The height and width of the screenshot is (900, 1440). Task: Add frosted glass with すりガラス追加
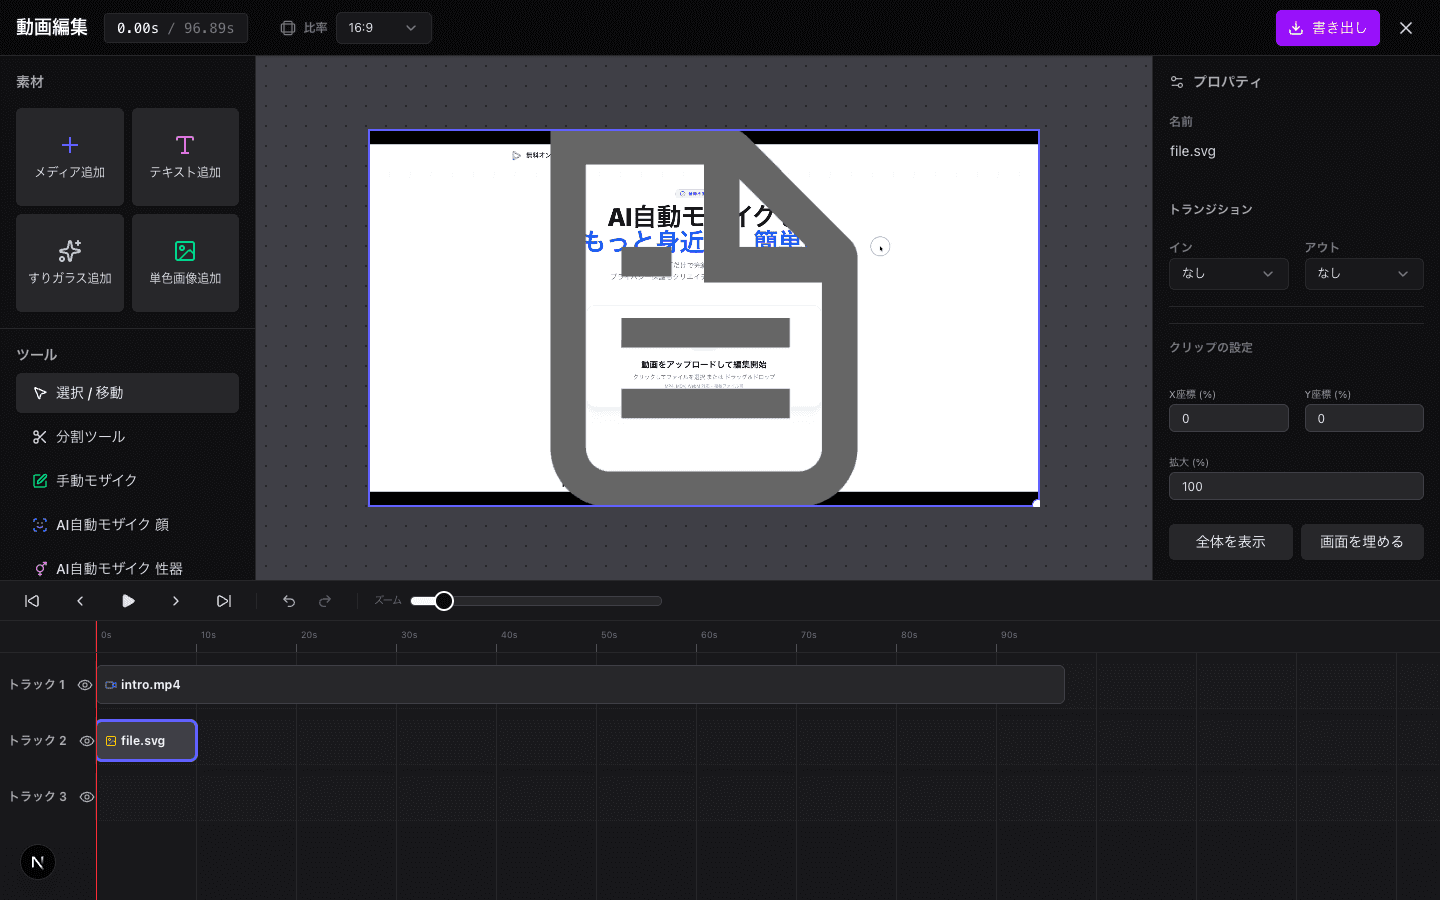coord(70,262)
